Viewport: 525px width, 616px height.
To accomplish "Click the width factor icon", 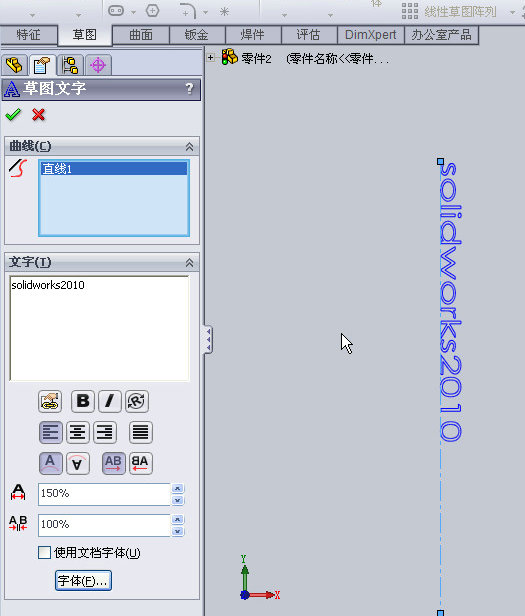I will pos(18,493).
